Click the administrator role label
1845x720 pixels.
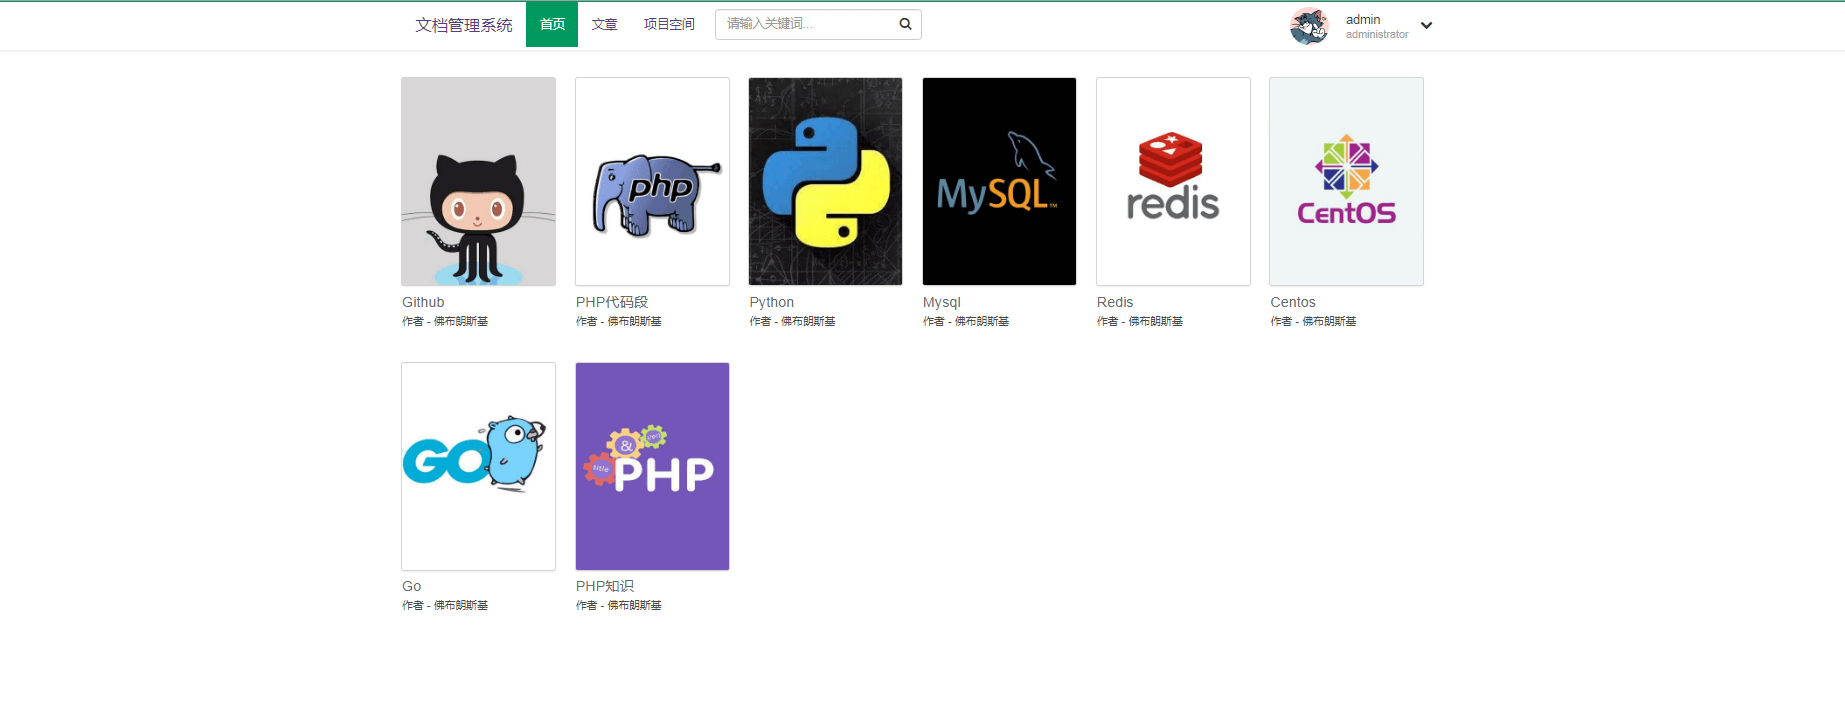point(1377,34)
